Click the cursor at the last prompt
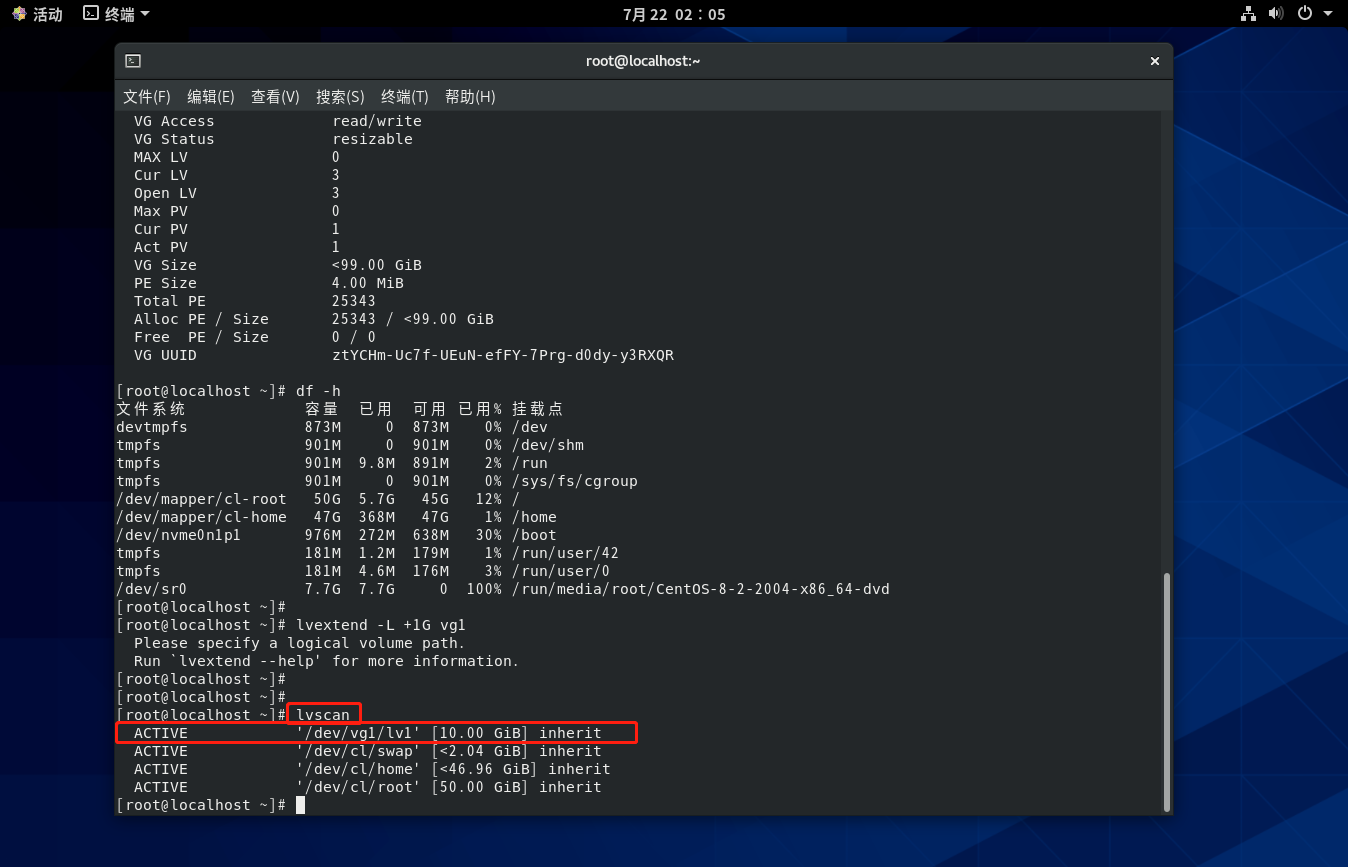The height and width of the screenshot is (867, 1348). tap(300, 805)
